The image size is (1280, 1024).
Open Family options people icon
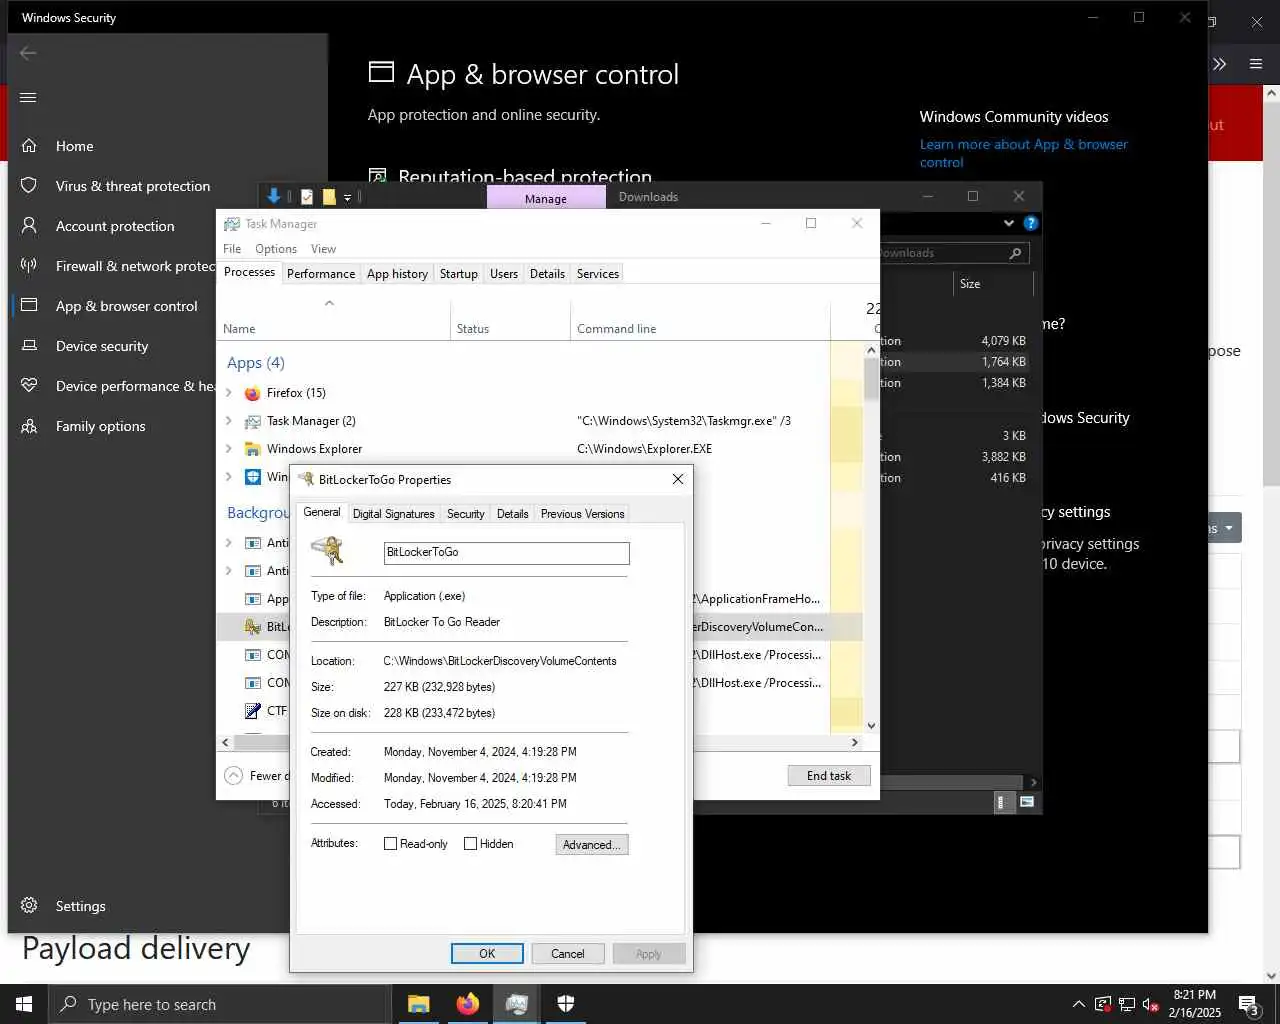tap(29, 425)
